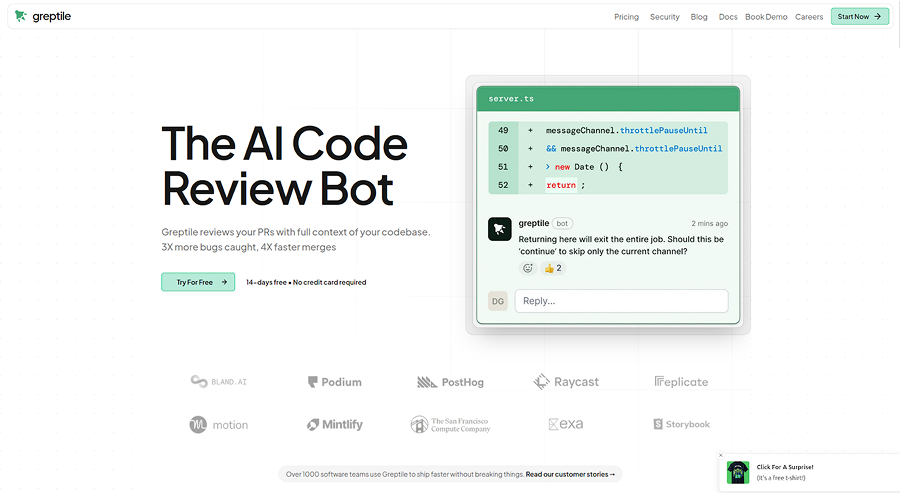This screenshot has width=900, height=493.
Task: Open the PostHog logo
Action: [450, 382]
